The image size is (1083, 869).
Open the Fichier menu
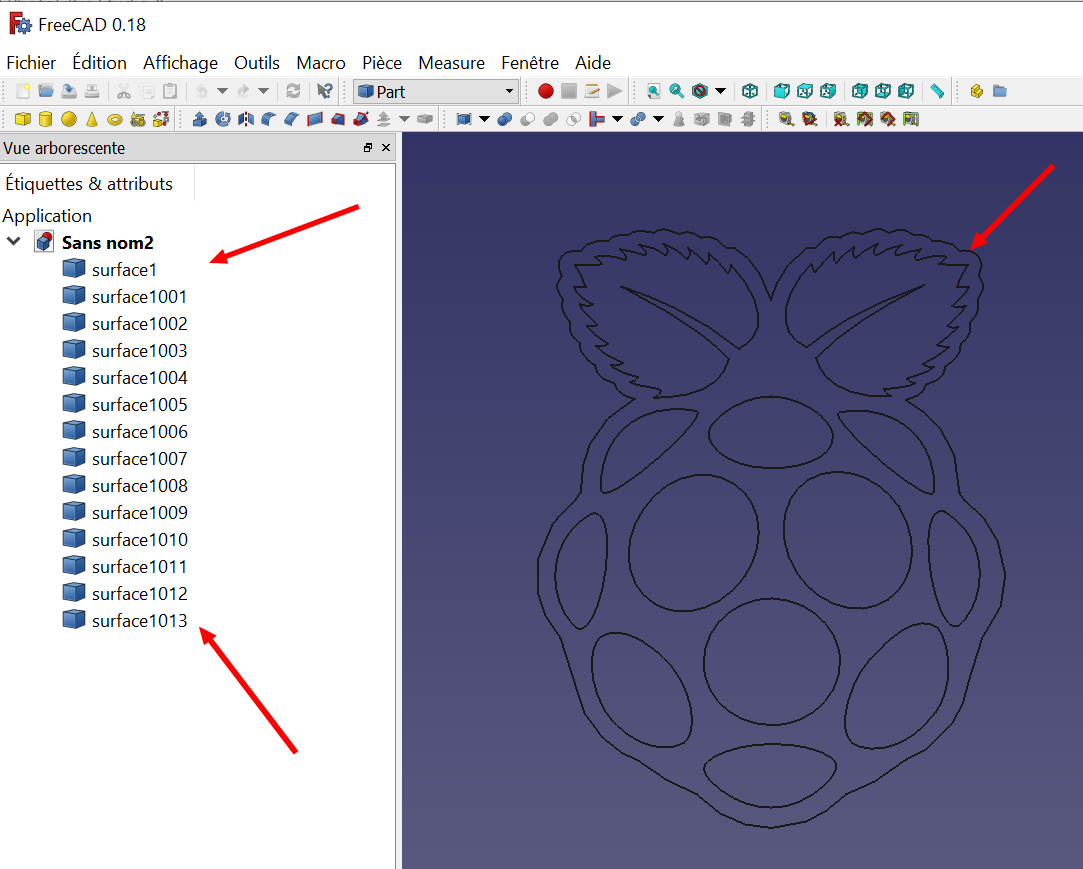31,63
